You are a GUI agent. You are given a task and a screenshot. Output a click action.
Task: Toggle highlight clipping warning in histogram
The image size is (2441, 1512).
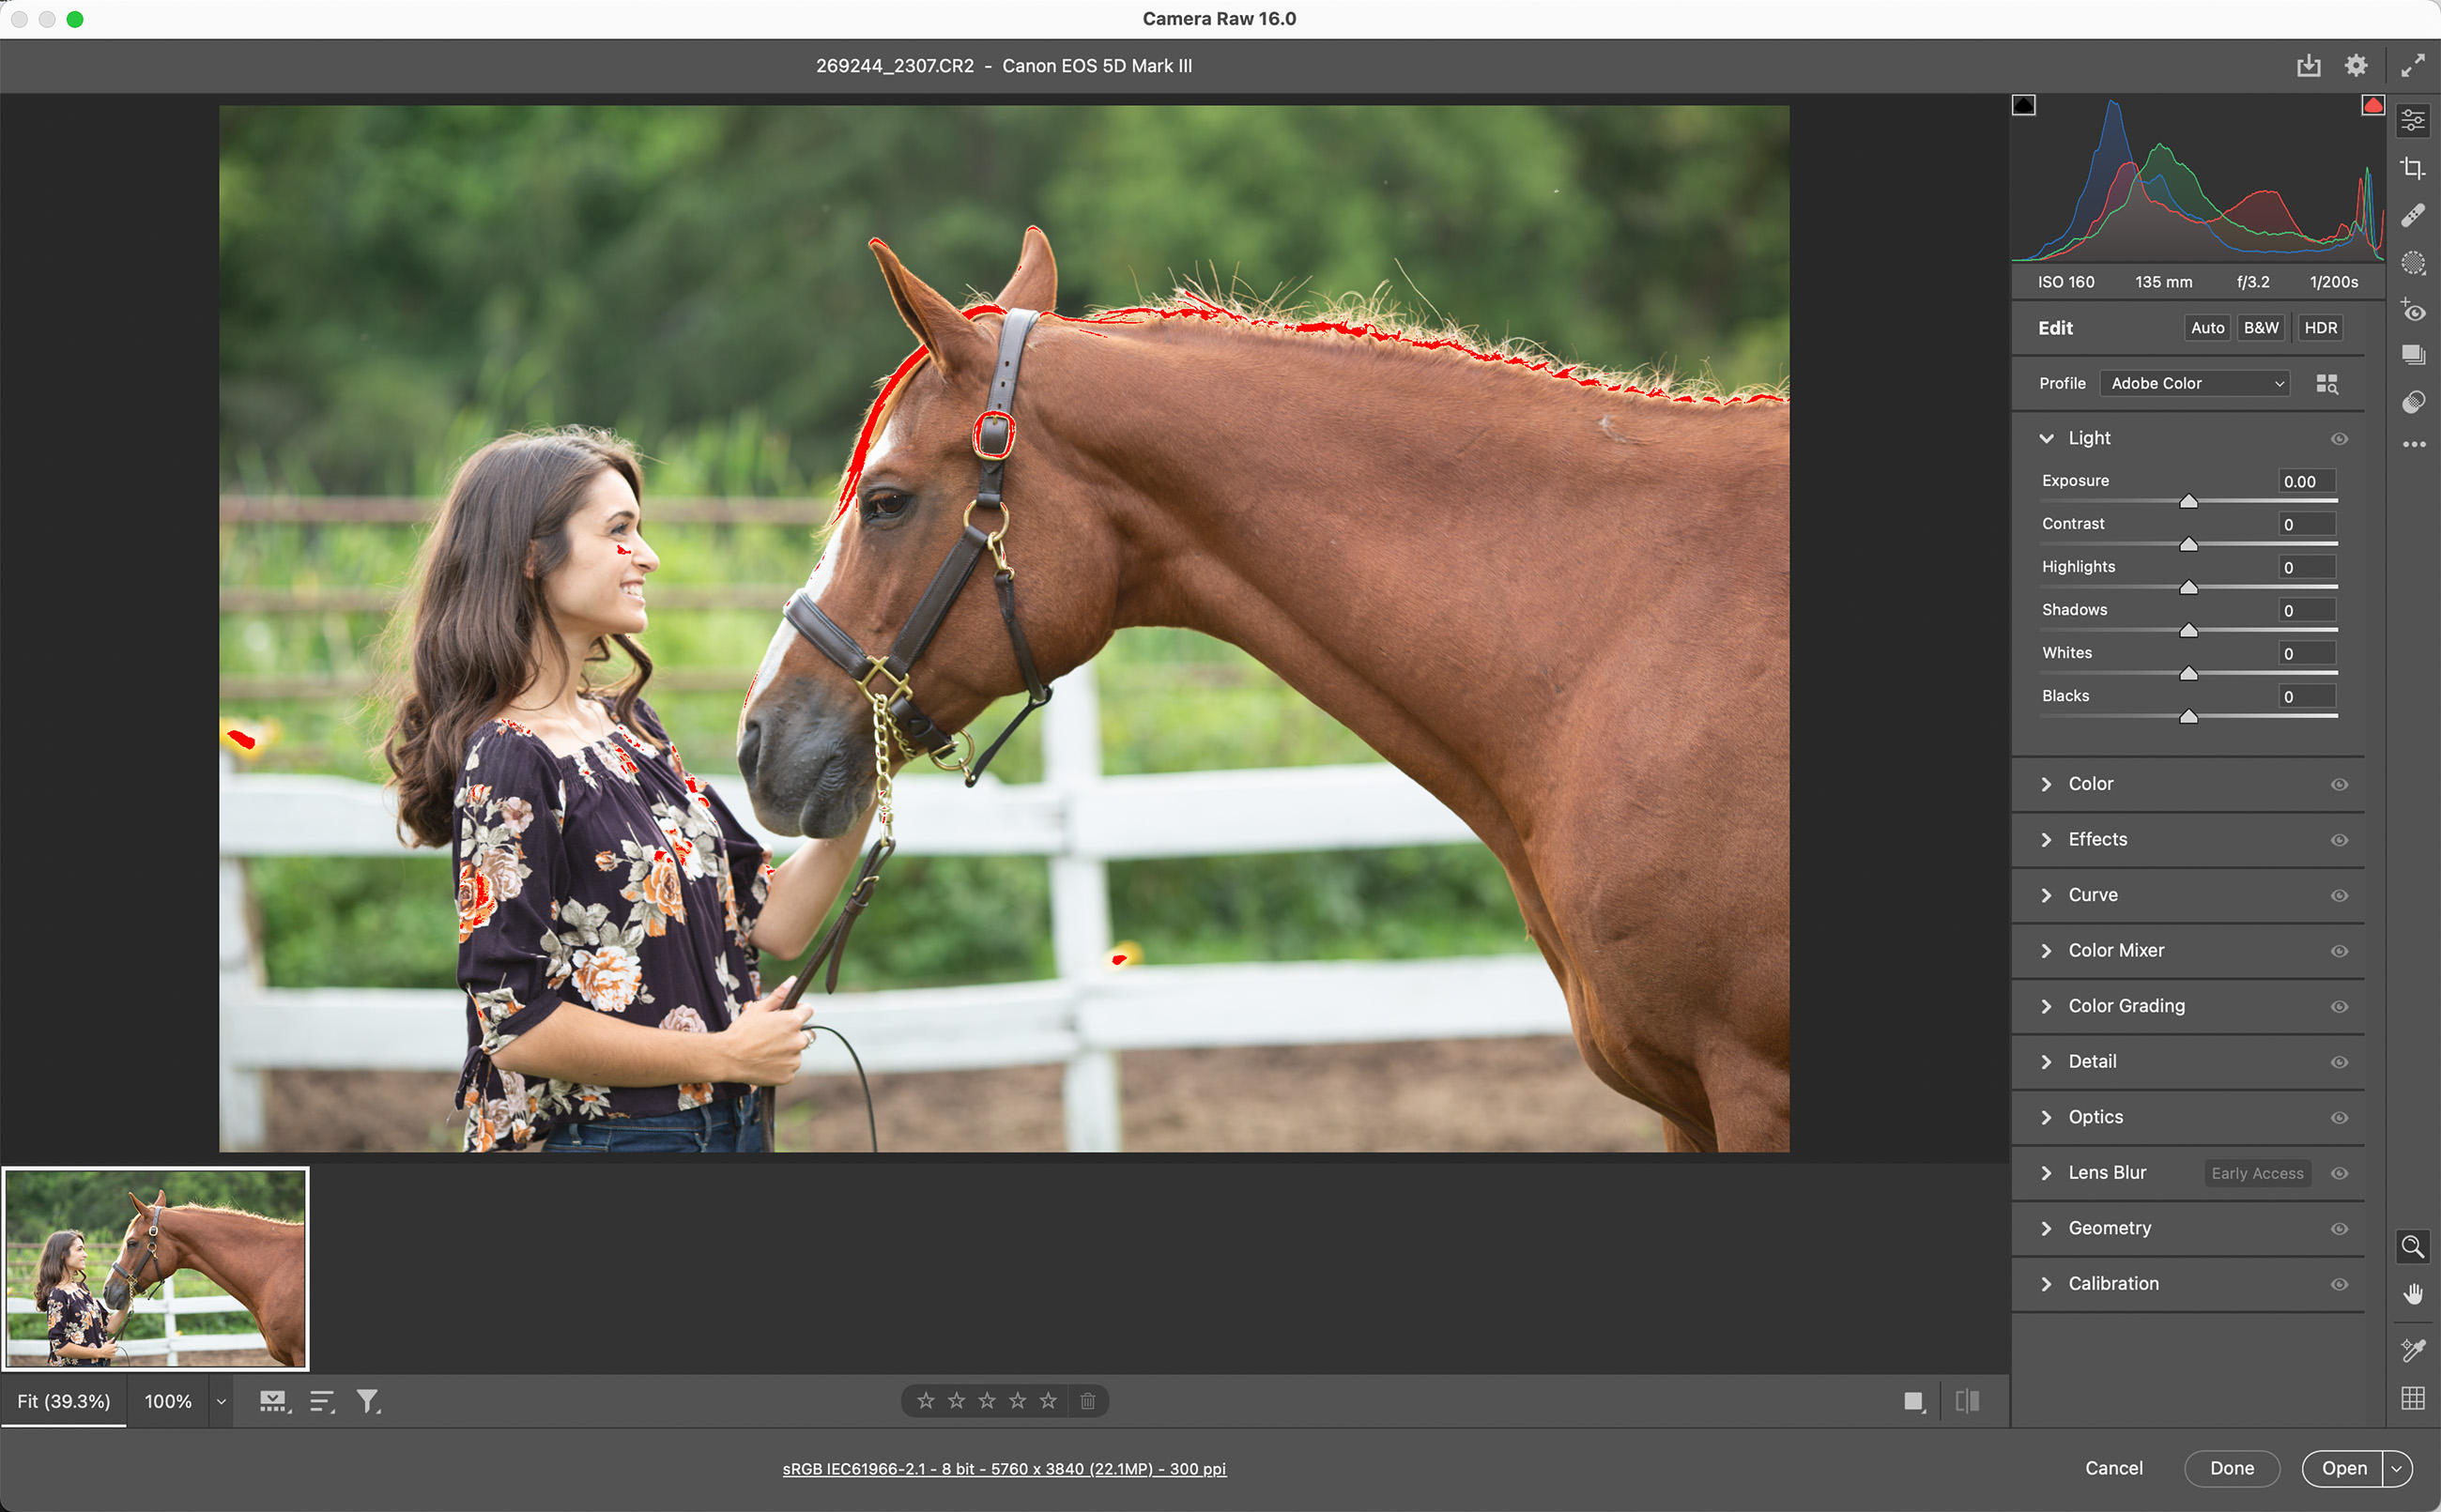coord(2372,105)
